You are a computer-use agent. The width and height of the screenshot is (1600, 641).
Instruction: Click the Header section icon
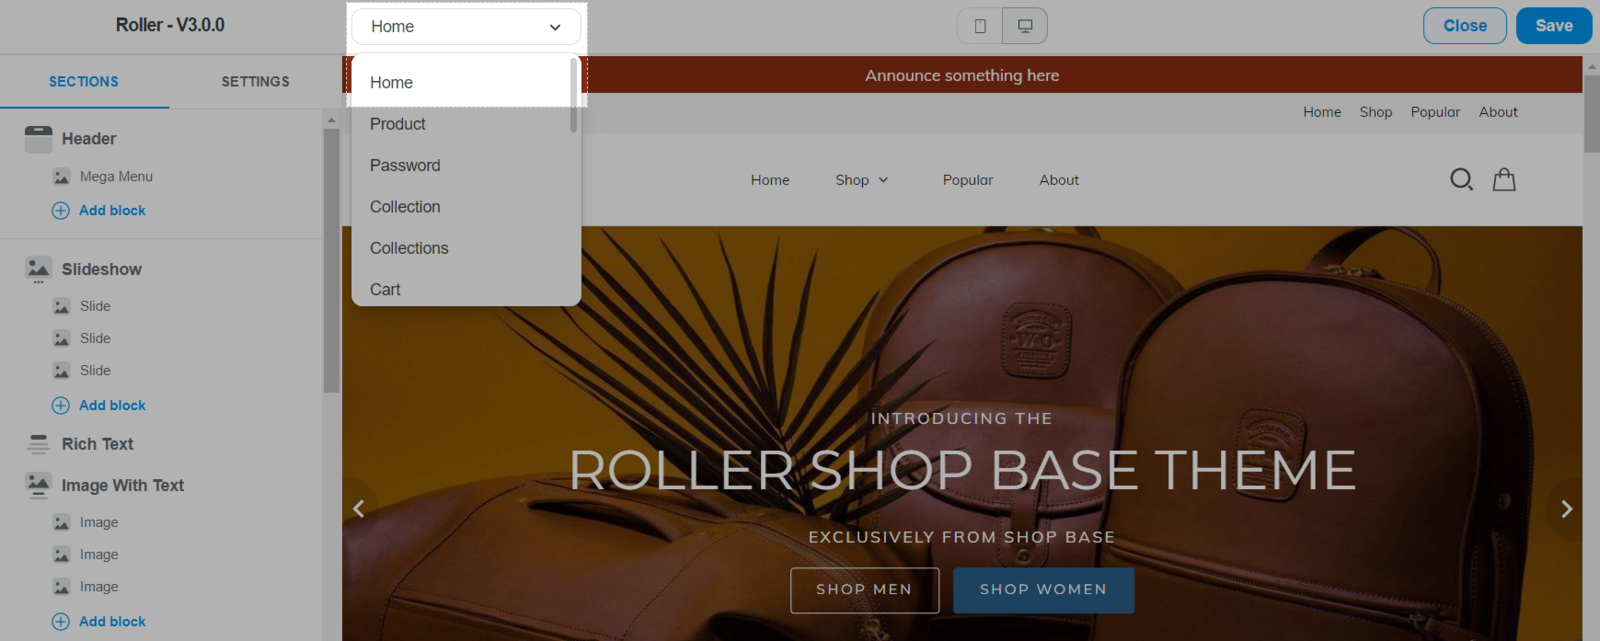coord(38,139)
